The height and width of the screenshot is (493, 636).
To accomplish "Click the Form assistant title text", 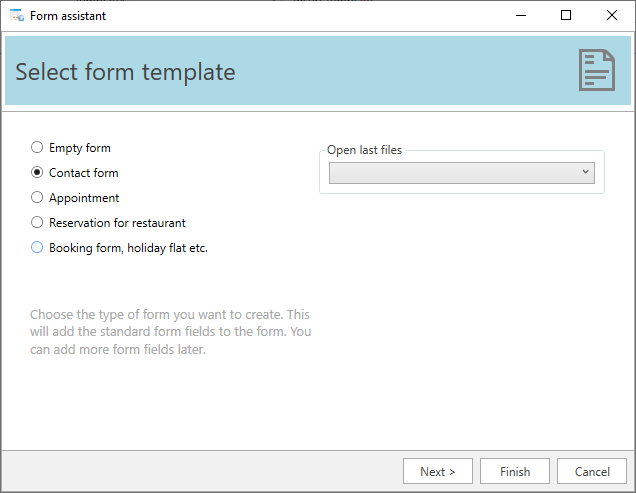I will [68, 15].
